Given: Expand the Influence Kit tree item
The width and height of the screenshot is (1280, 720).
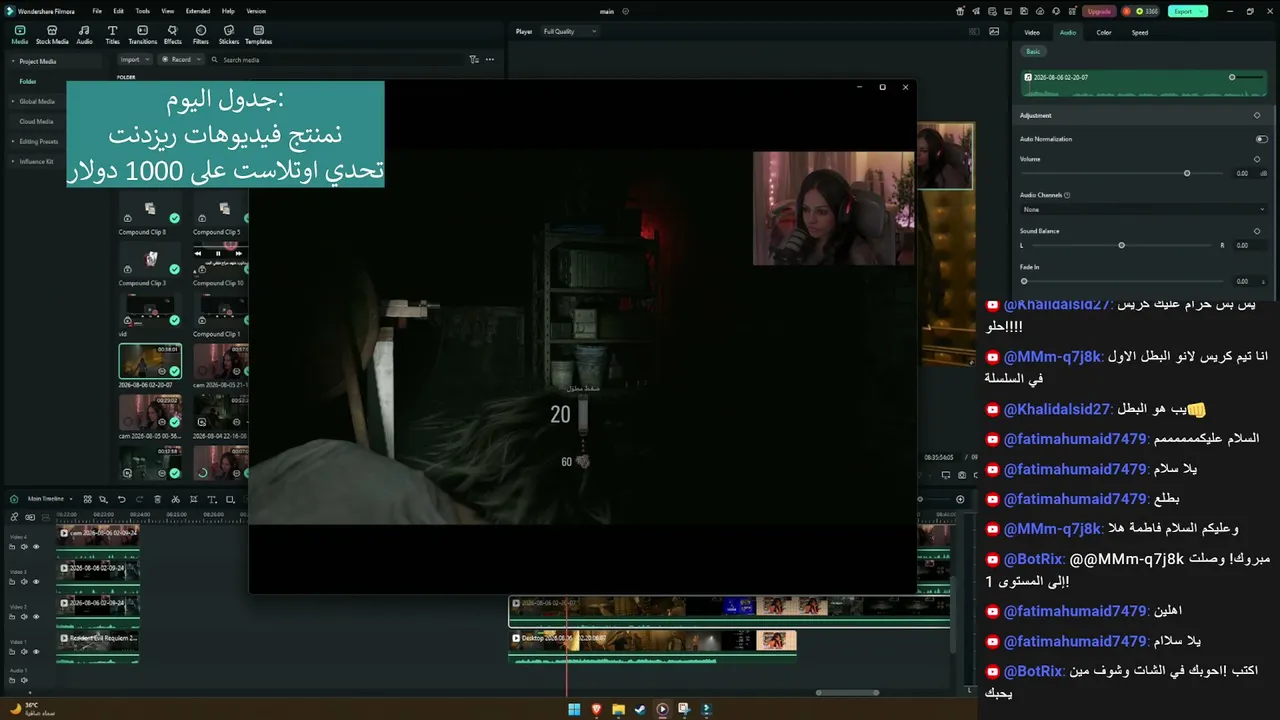Looking at the screenshot, I should coord(13,162).
